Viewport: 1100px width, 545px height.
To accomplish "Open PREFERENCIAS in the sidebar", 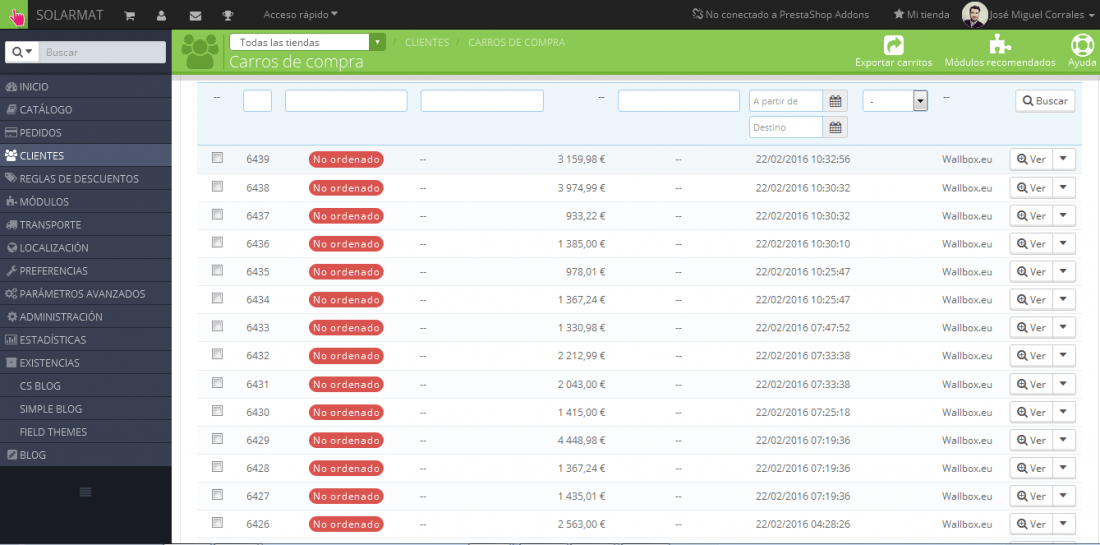I will 86,271.
